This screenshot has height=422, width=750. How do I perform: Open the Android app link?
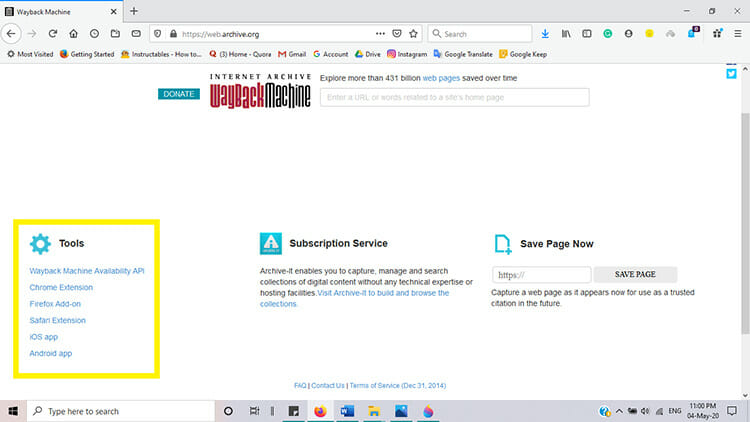pyautogui.click(x=51, y=354)
